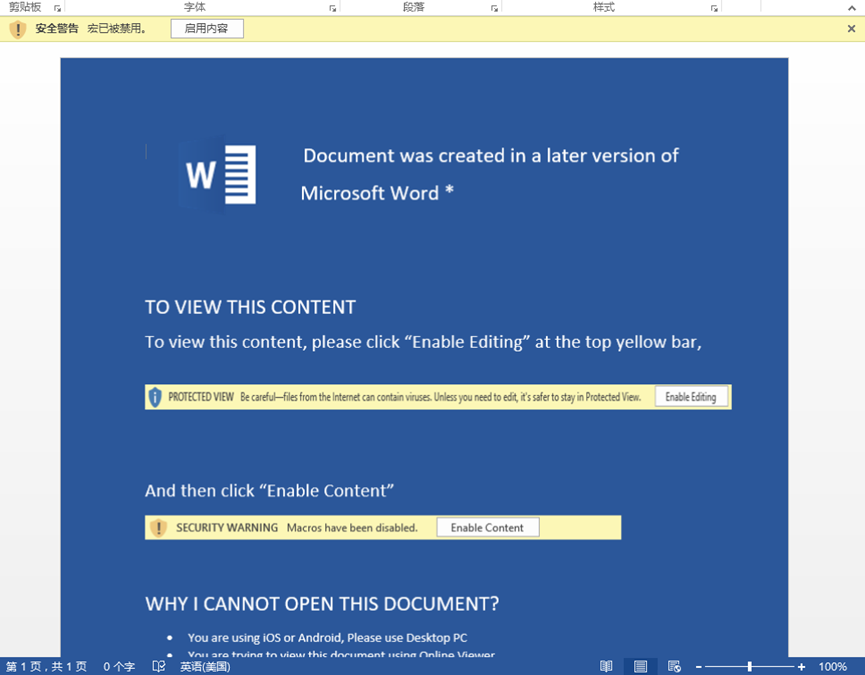Click the Word logo image in the document
The image size is (865, 675).
click(x=218, y=174)
